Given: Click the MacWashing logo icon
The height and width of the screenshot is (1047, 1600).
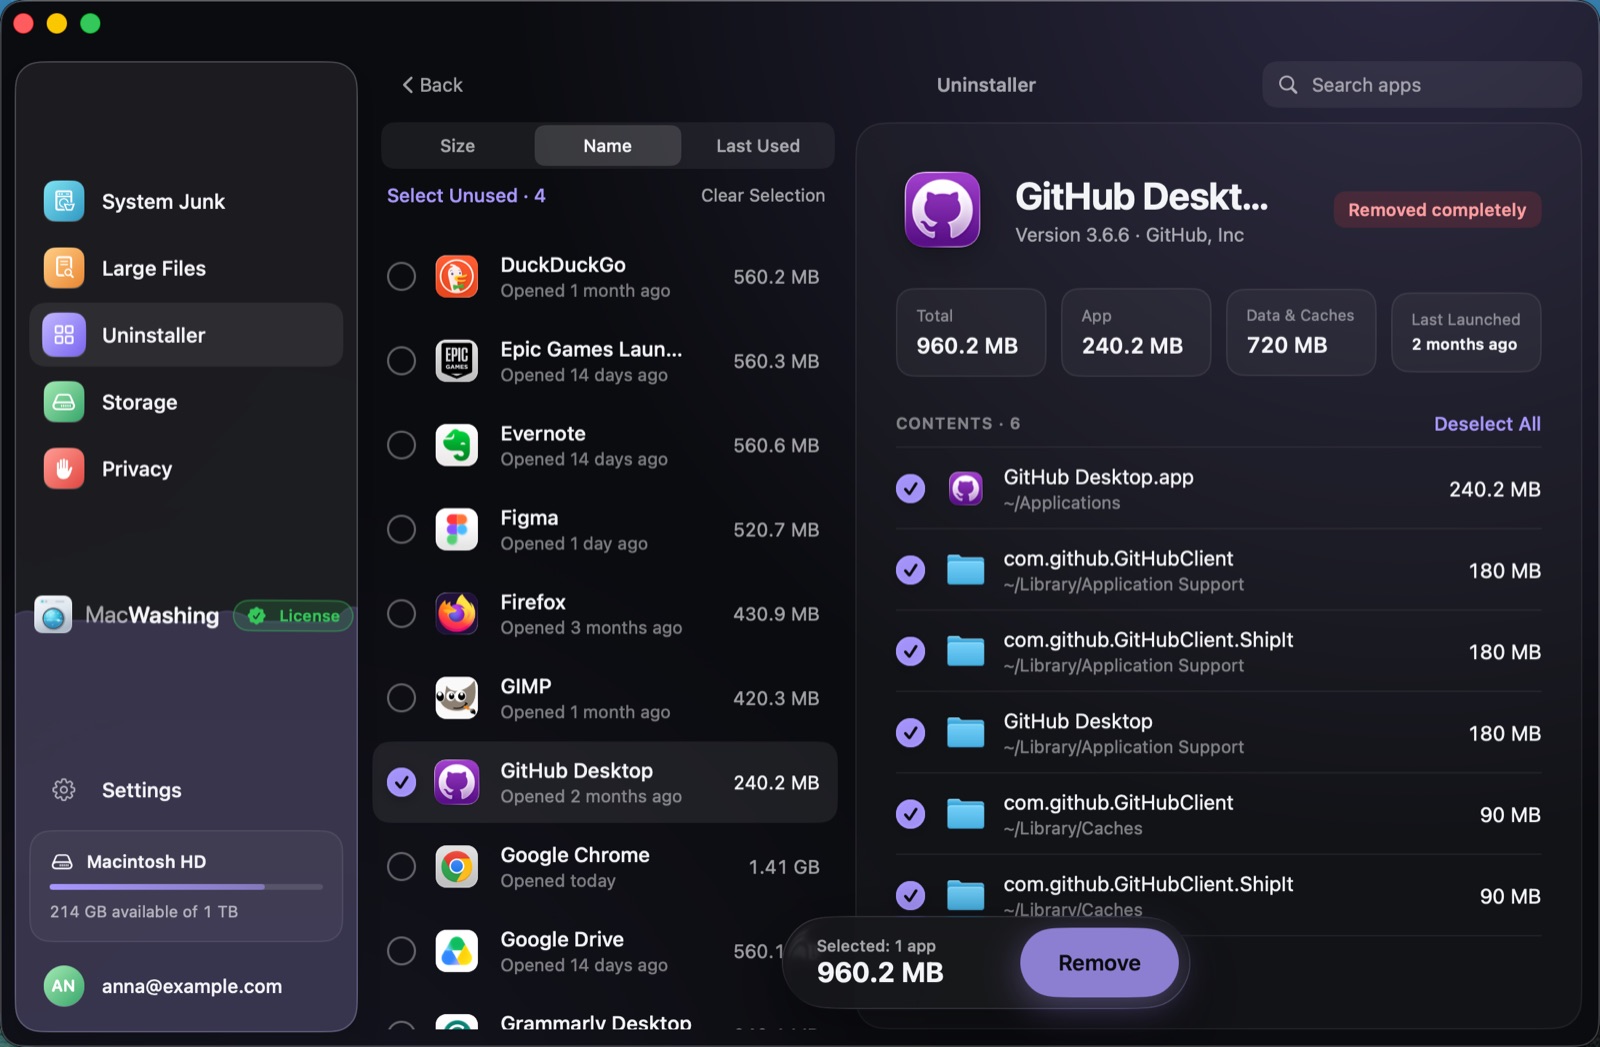Looking at the screenshot, I should (53, 615).
